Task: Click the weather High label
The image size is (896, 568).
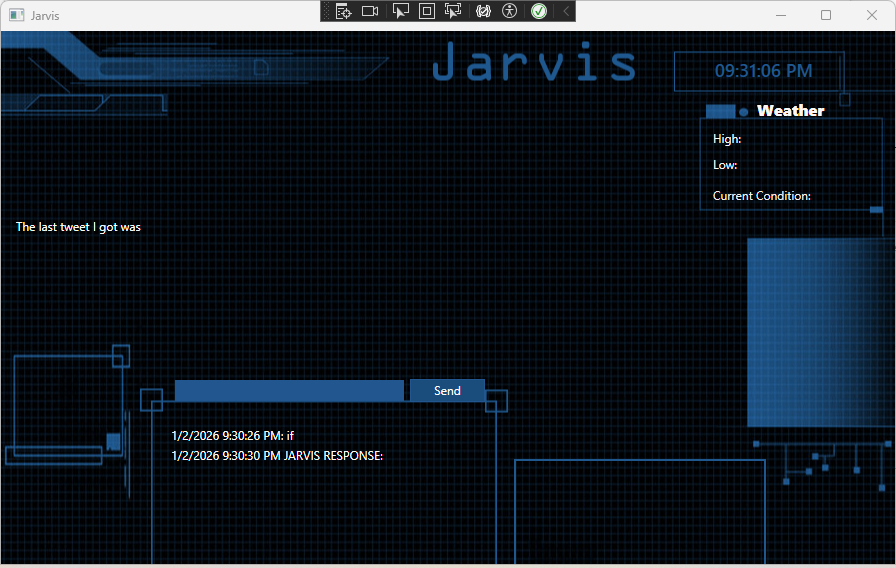Action: [x=727, y=139]
